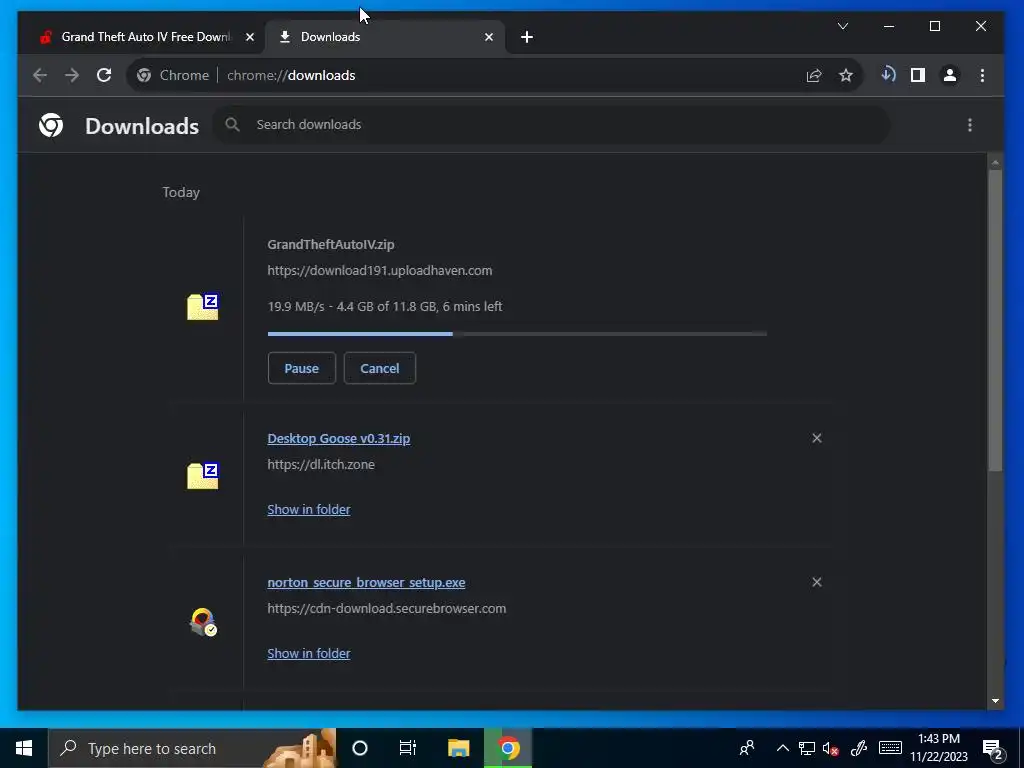Image resolution: width=1024 pixels, height=768 pixels.
Task: Open Downloads page more actions menu
Action: pyautogui.click(x=970, y=125)
